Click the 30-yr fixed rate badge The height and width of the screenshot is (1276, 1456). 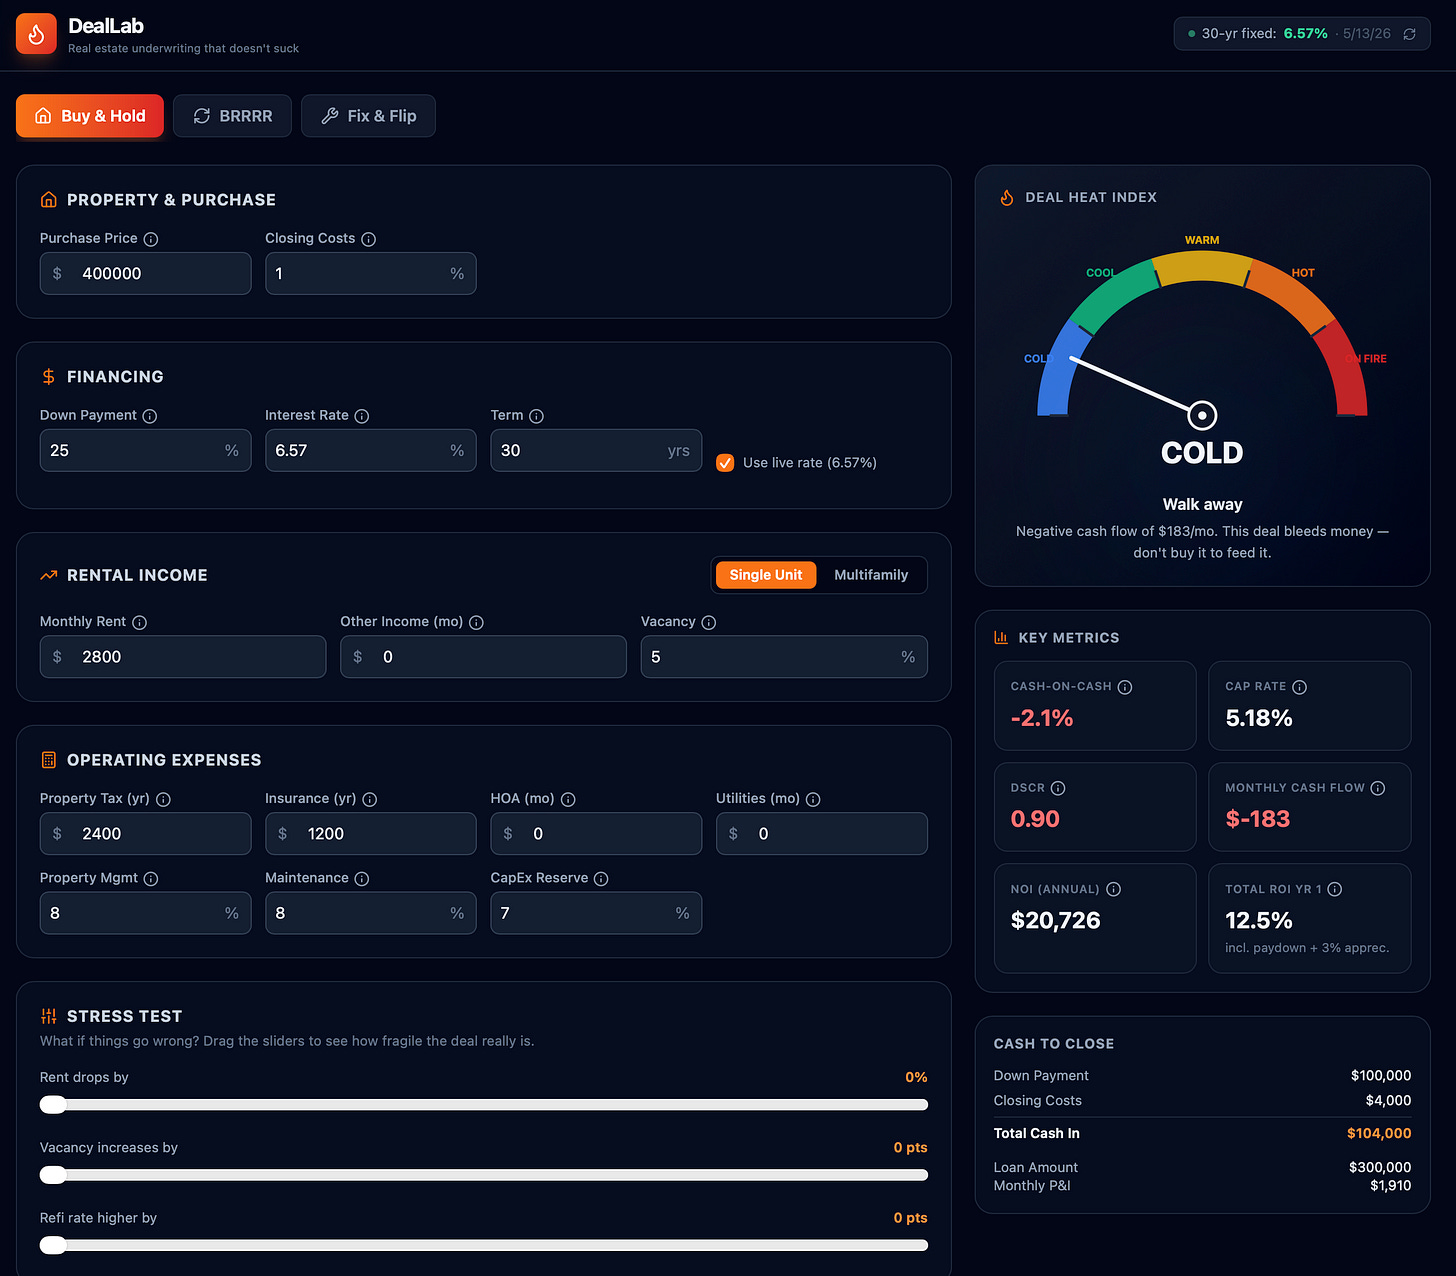1302,34
